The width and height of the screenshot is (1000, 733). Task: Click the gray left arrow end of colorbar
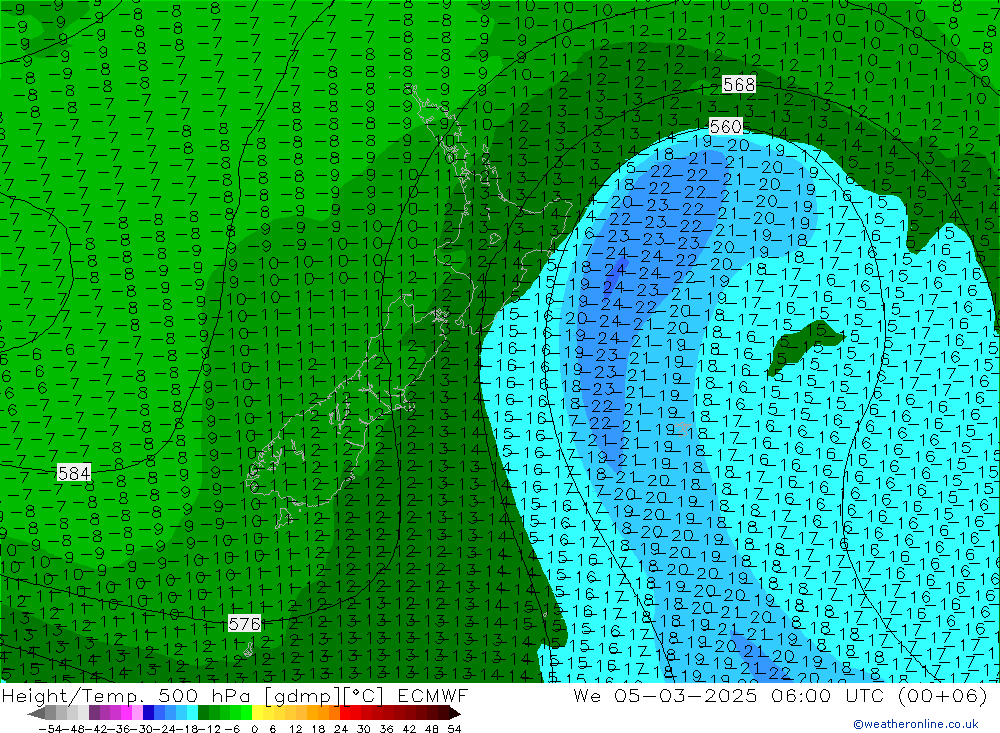37,713
